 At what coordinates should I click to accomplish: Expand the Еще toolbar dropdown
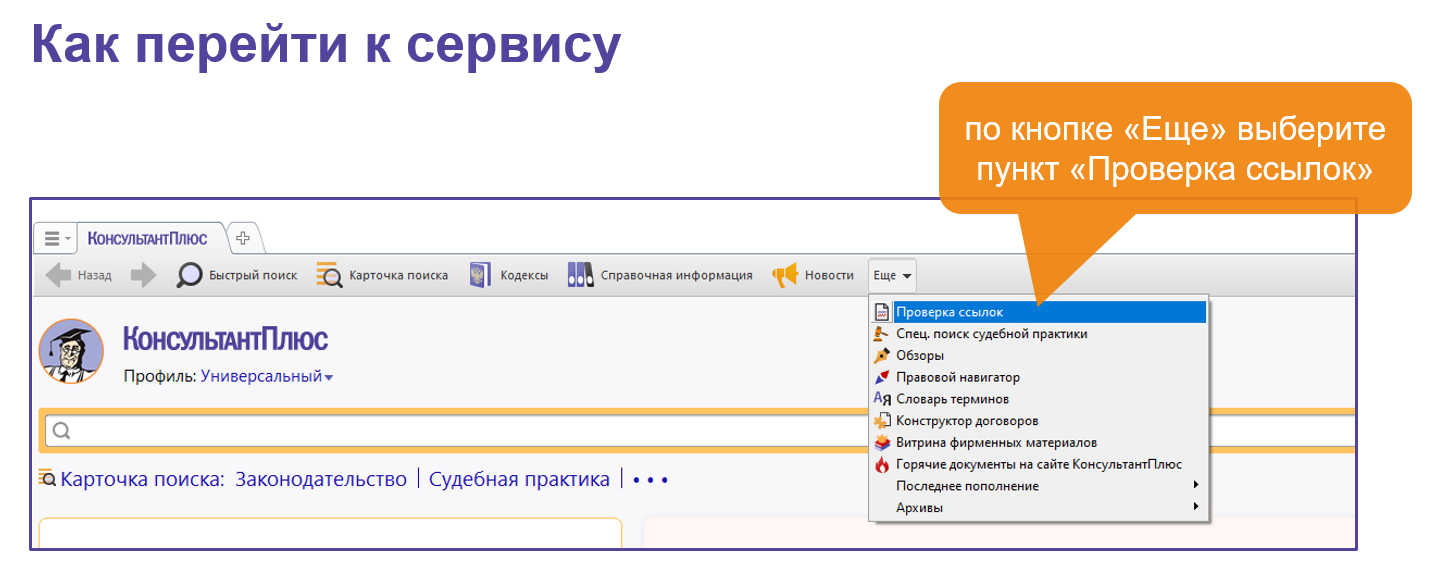(x=892, y=275)
